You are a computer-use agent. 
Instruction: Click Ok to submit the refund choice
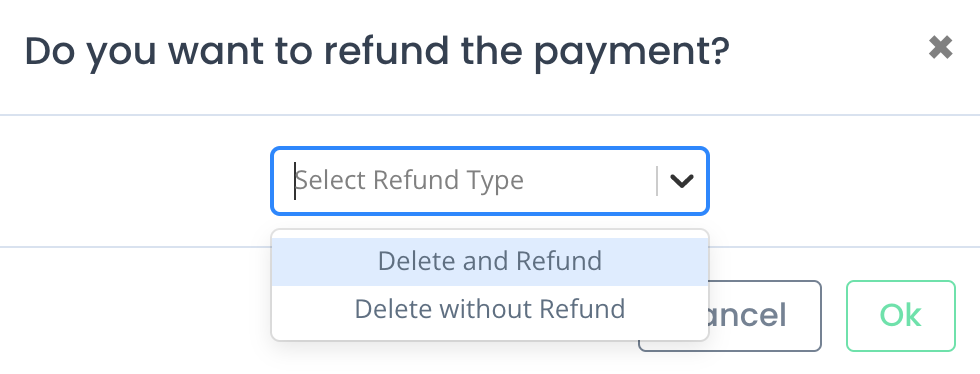click(901, 316)
